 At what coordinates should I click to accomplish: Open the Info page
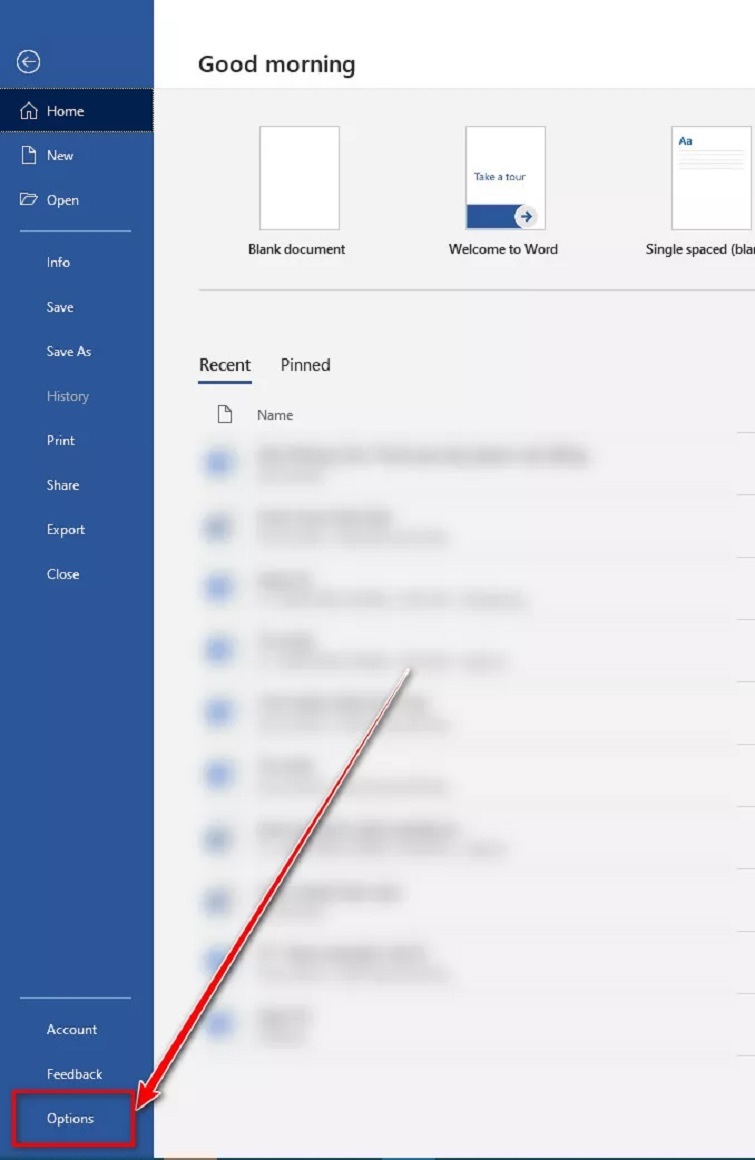point(58,262)
